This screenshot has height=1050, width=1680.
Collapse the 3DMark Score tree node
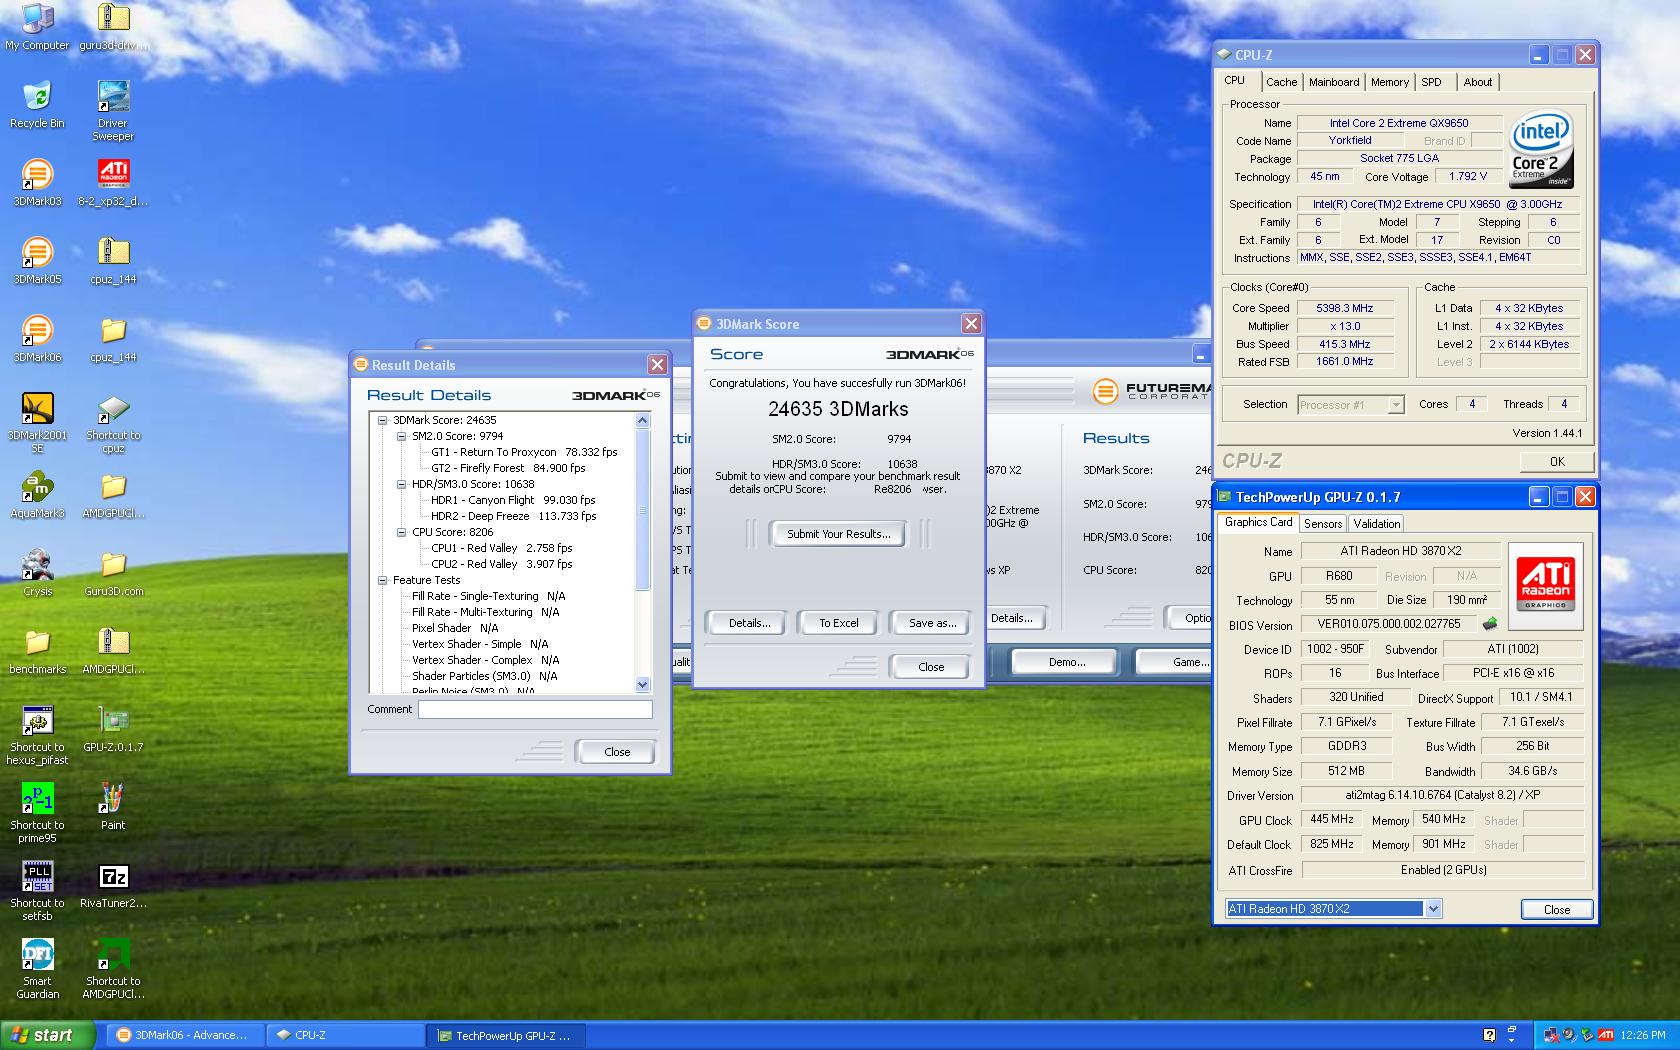point(382,420)
